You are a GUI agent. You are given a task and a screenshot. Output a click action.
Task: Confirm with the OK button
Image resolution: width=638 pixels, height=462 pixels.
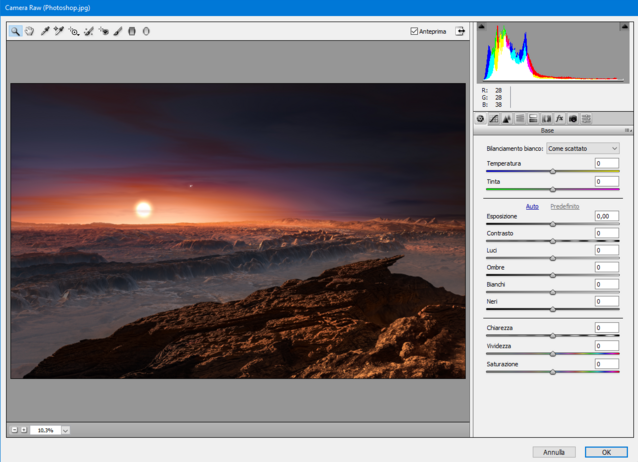point(606,452)
